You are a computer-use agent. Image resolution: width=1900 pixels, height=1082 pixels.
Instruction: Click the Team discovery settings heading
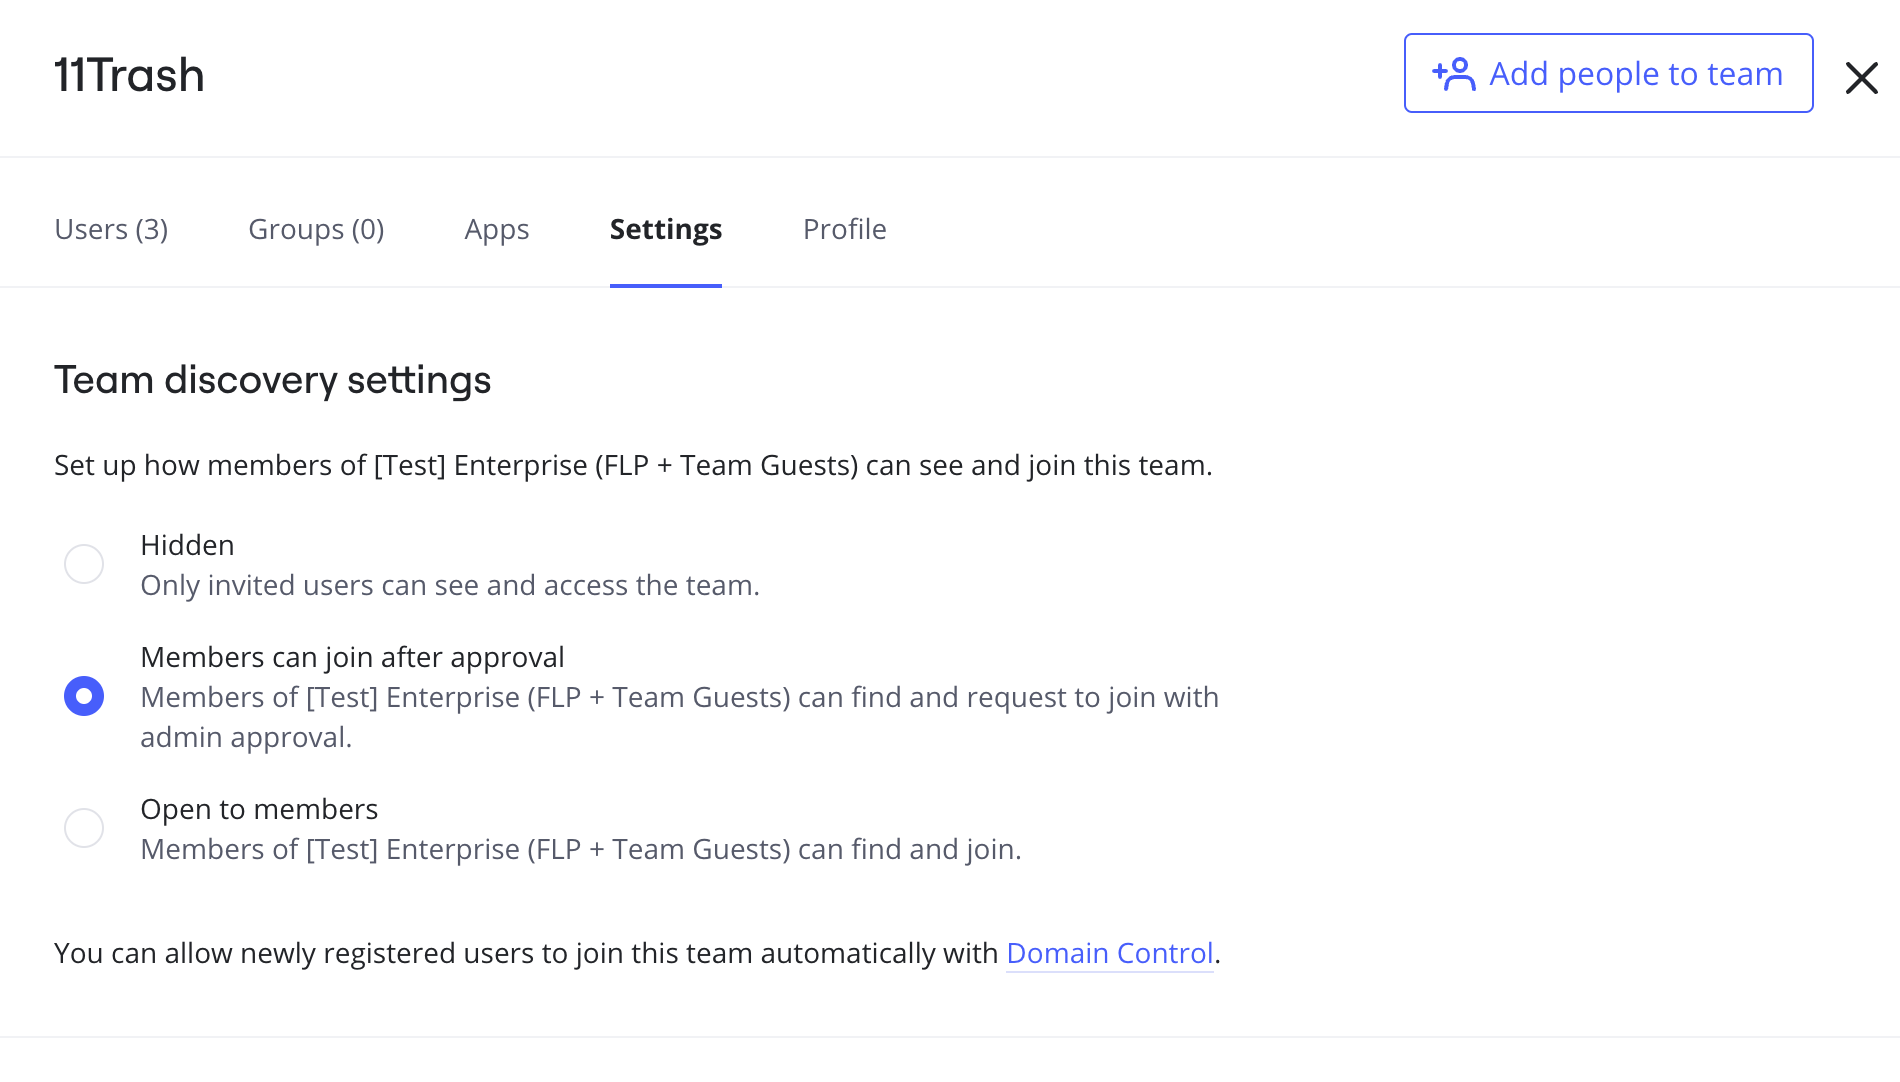pos(272,380)
